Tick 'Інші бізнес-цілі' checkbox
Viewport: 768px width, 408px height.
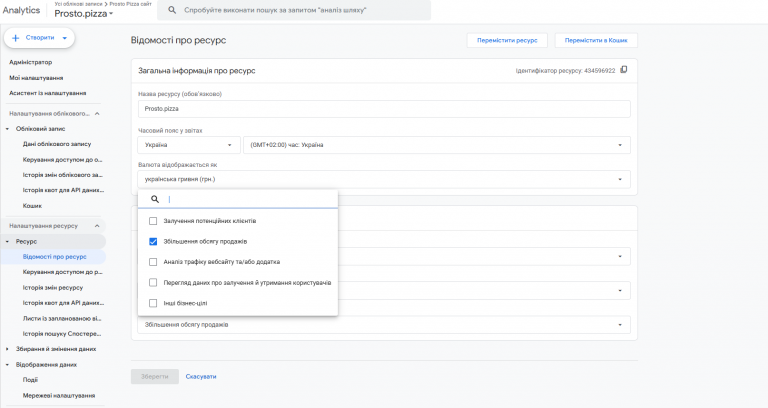(153, 303)
